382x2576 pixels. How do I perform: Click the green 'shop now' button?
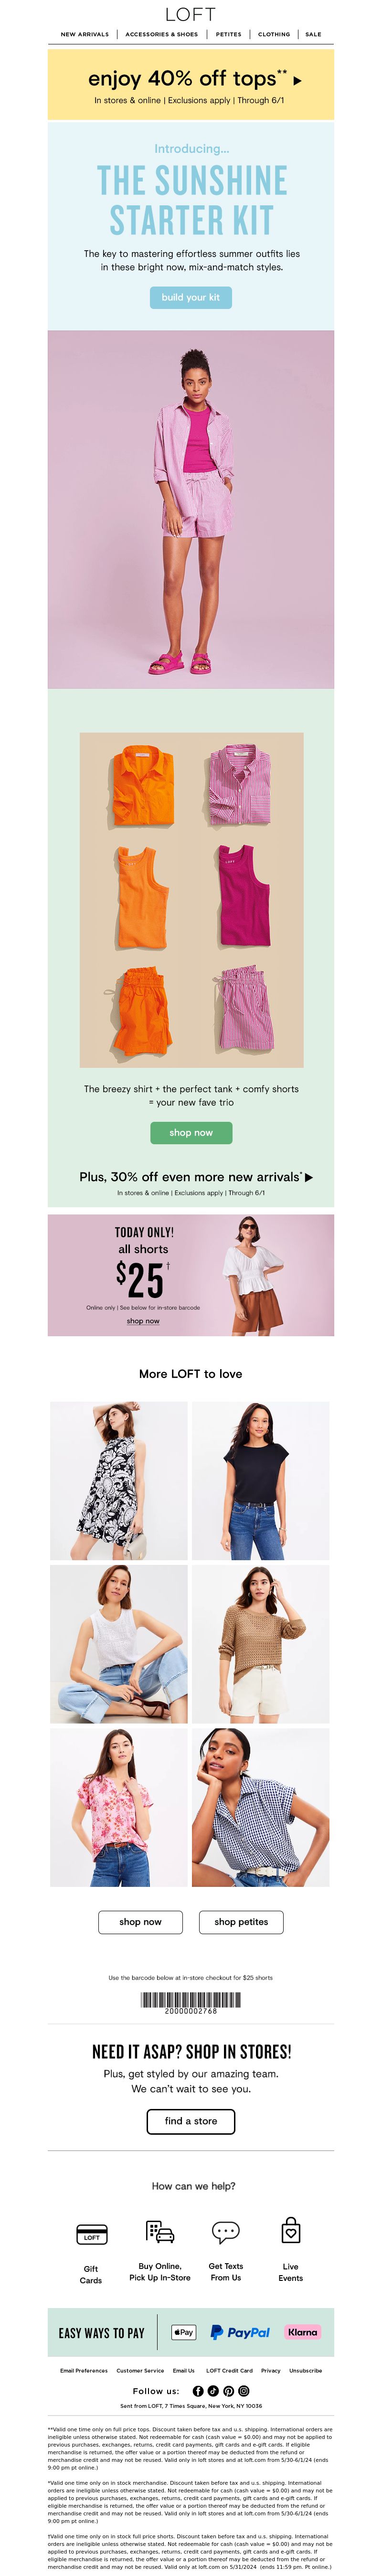pyautogui.click(x=191, y=1133)
